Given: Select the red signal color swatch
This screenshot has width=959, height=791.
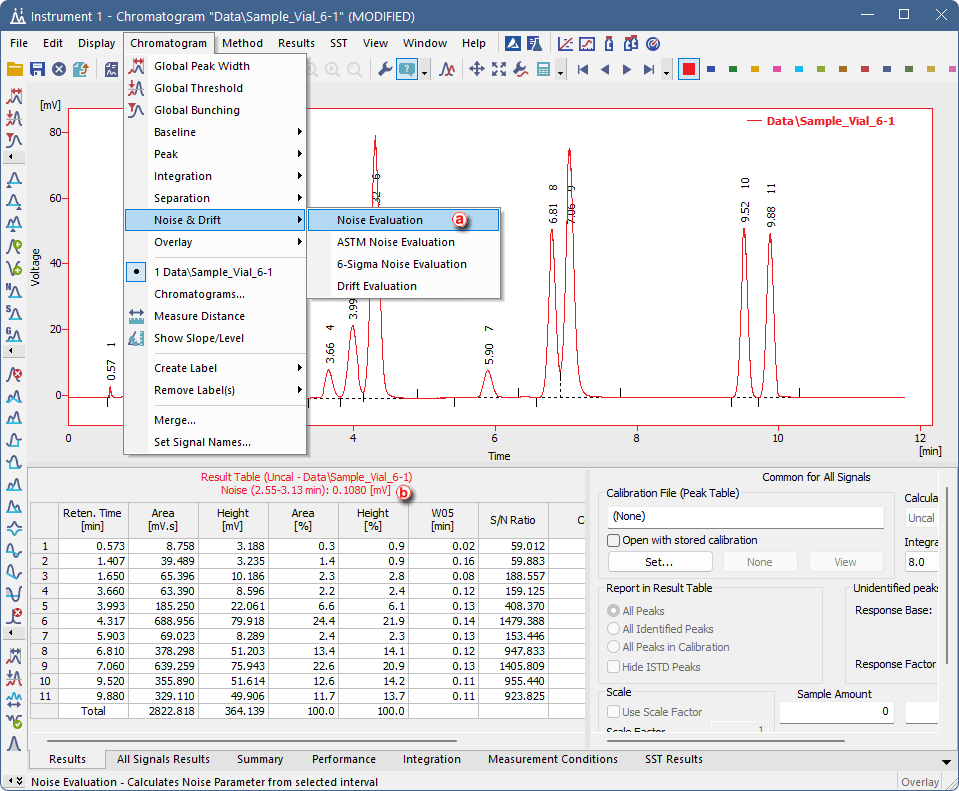Looking at the screenshot, I should (x=689, y=69).
